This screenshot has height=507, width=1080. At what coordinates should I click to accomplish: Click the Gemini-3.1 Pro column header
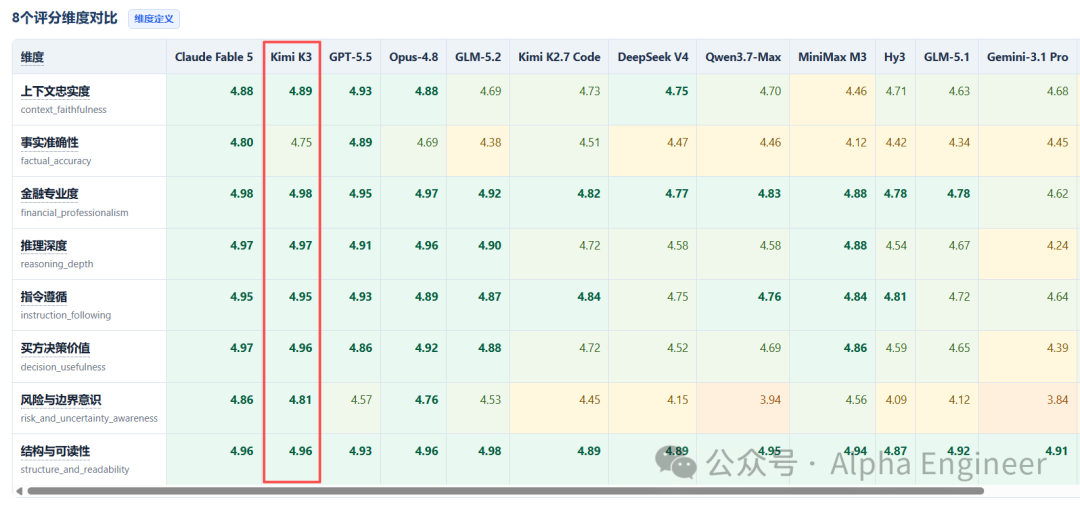(x=1027, y=57)
